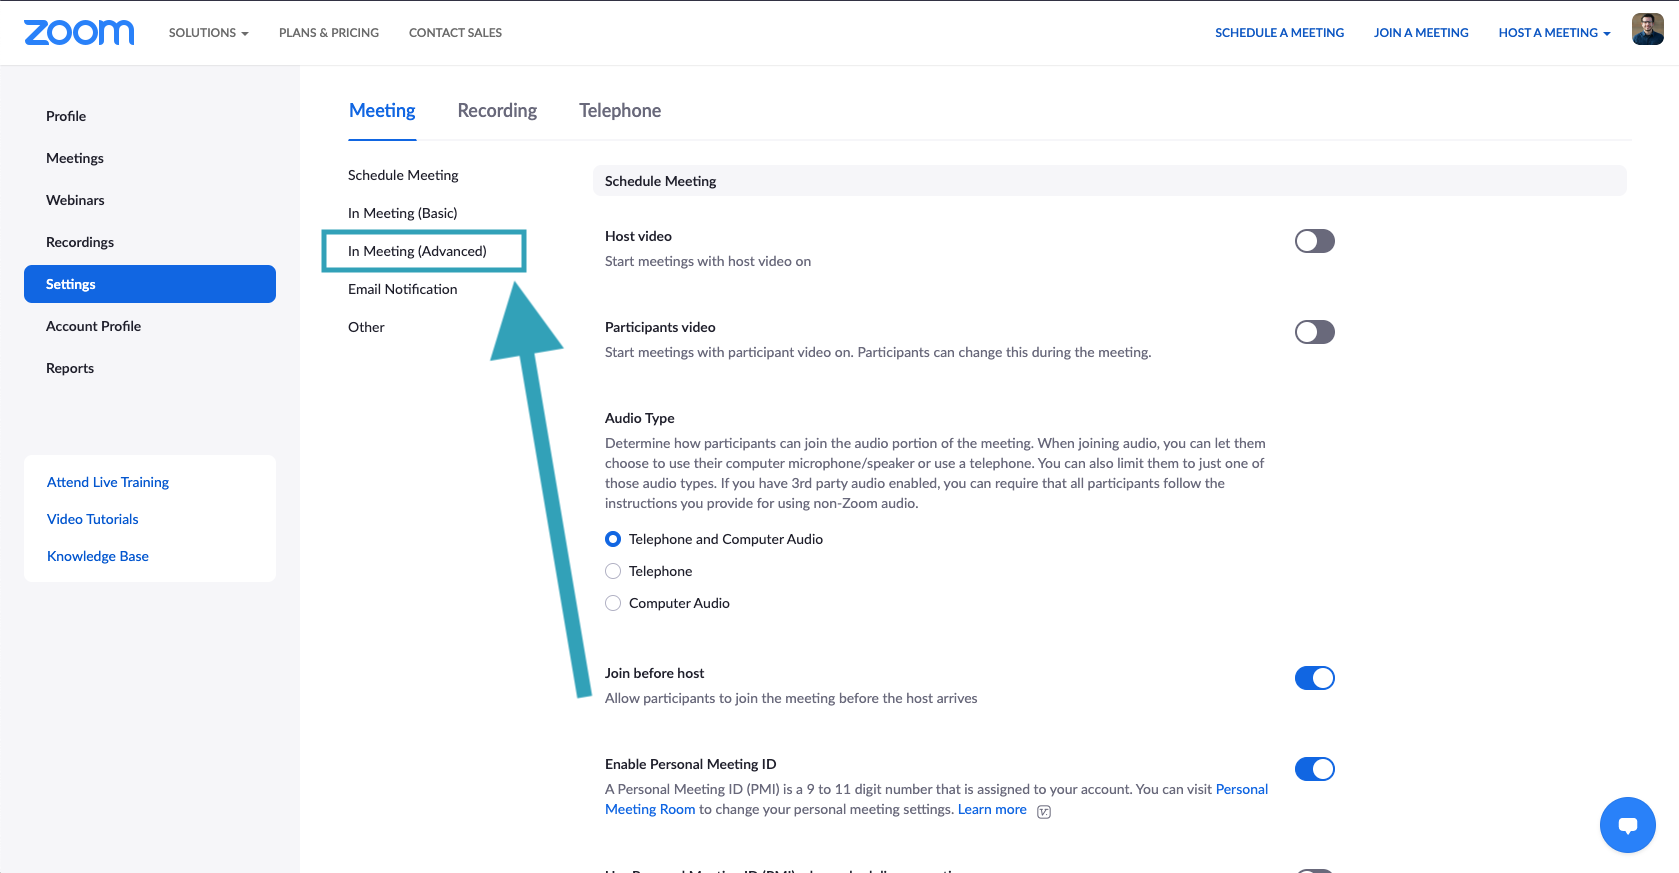Screen dimensions: 1679x873
Task: Click Schedule a Meeting link
Action: [x=1279, y=33]
